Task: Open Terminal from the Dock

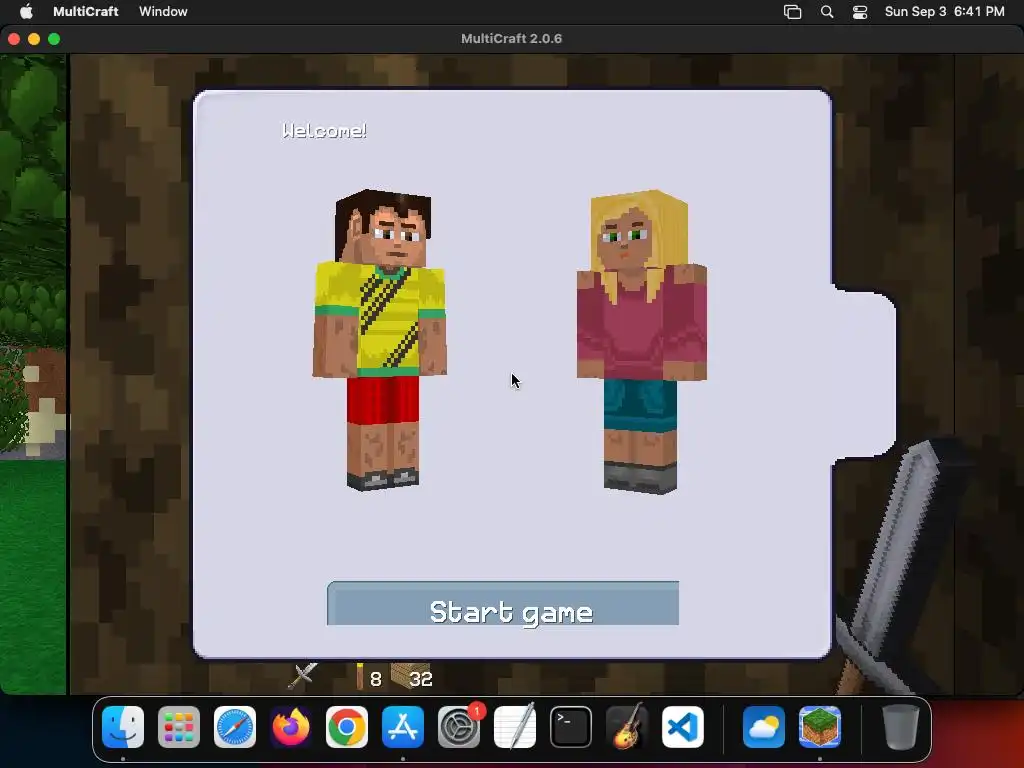Action: [571, 727]
